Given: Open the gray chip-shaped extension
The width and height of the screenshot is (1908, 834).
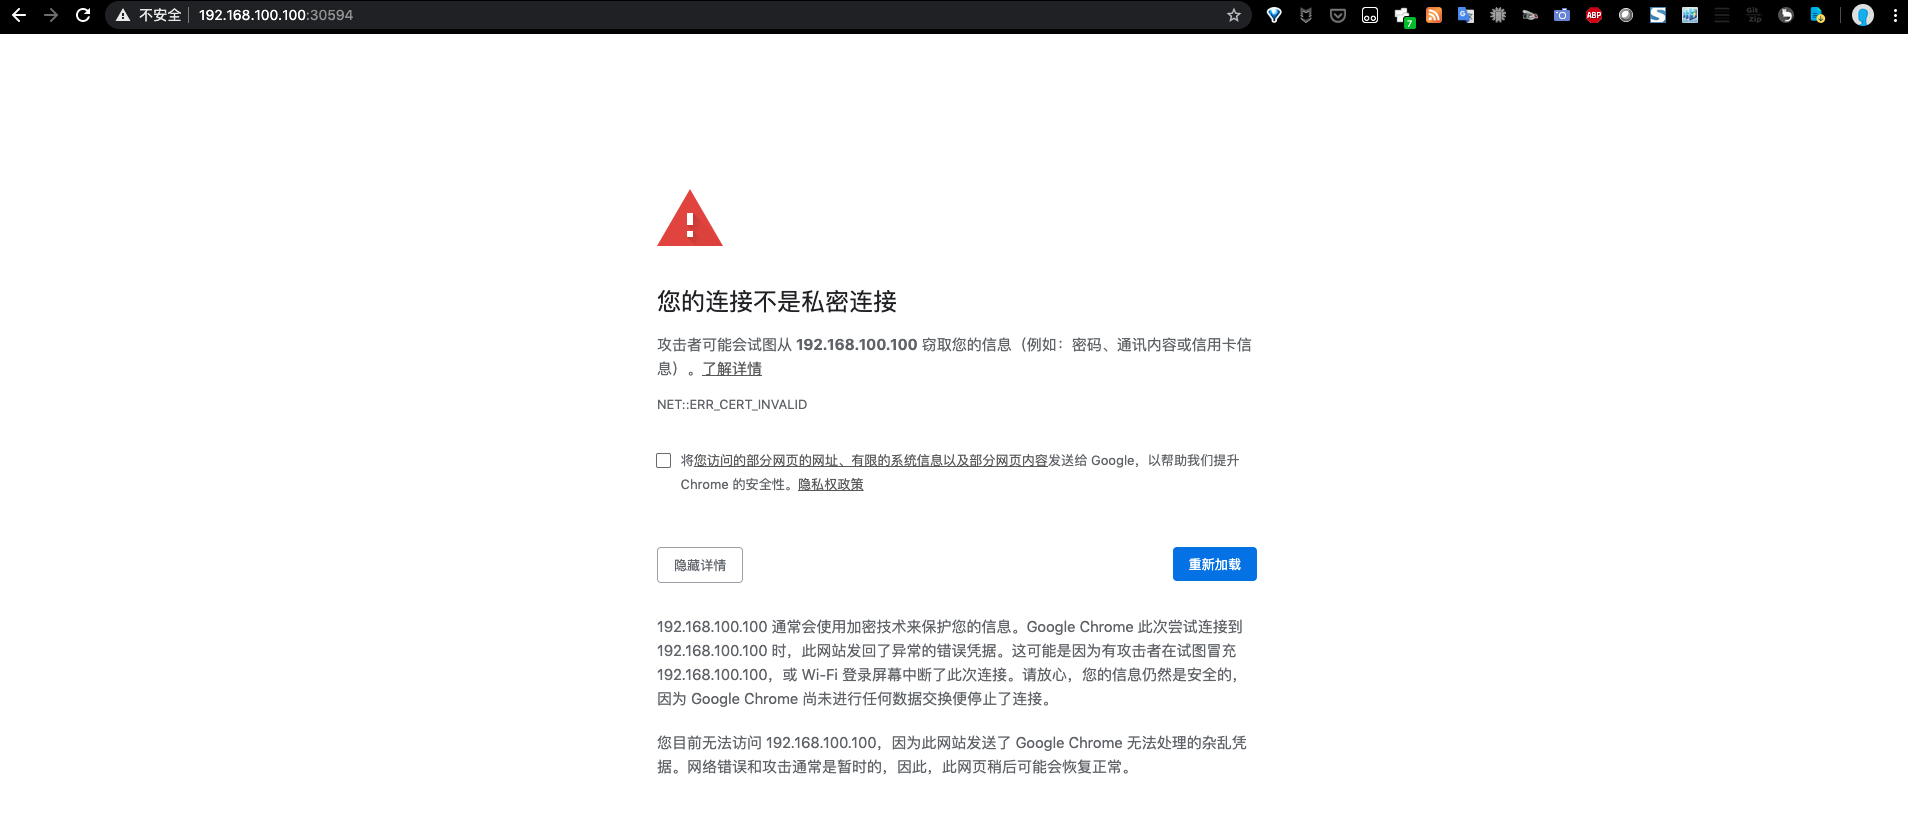Looking at the screenshot, I should [x=1498, y=15].
